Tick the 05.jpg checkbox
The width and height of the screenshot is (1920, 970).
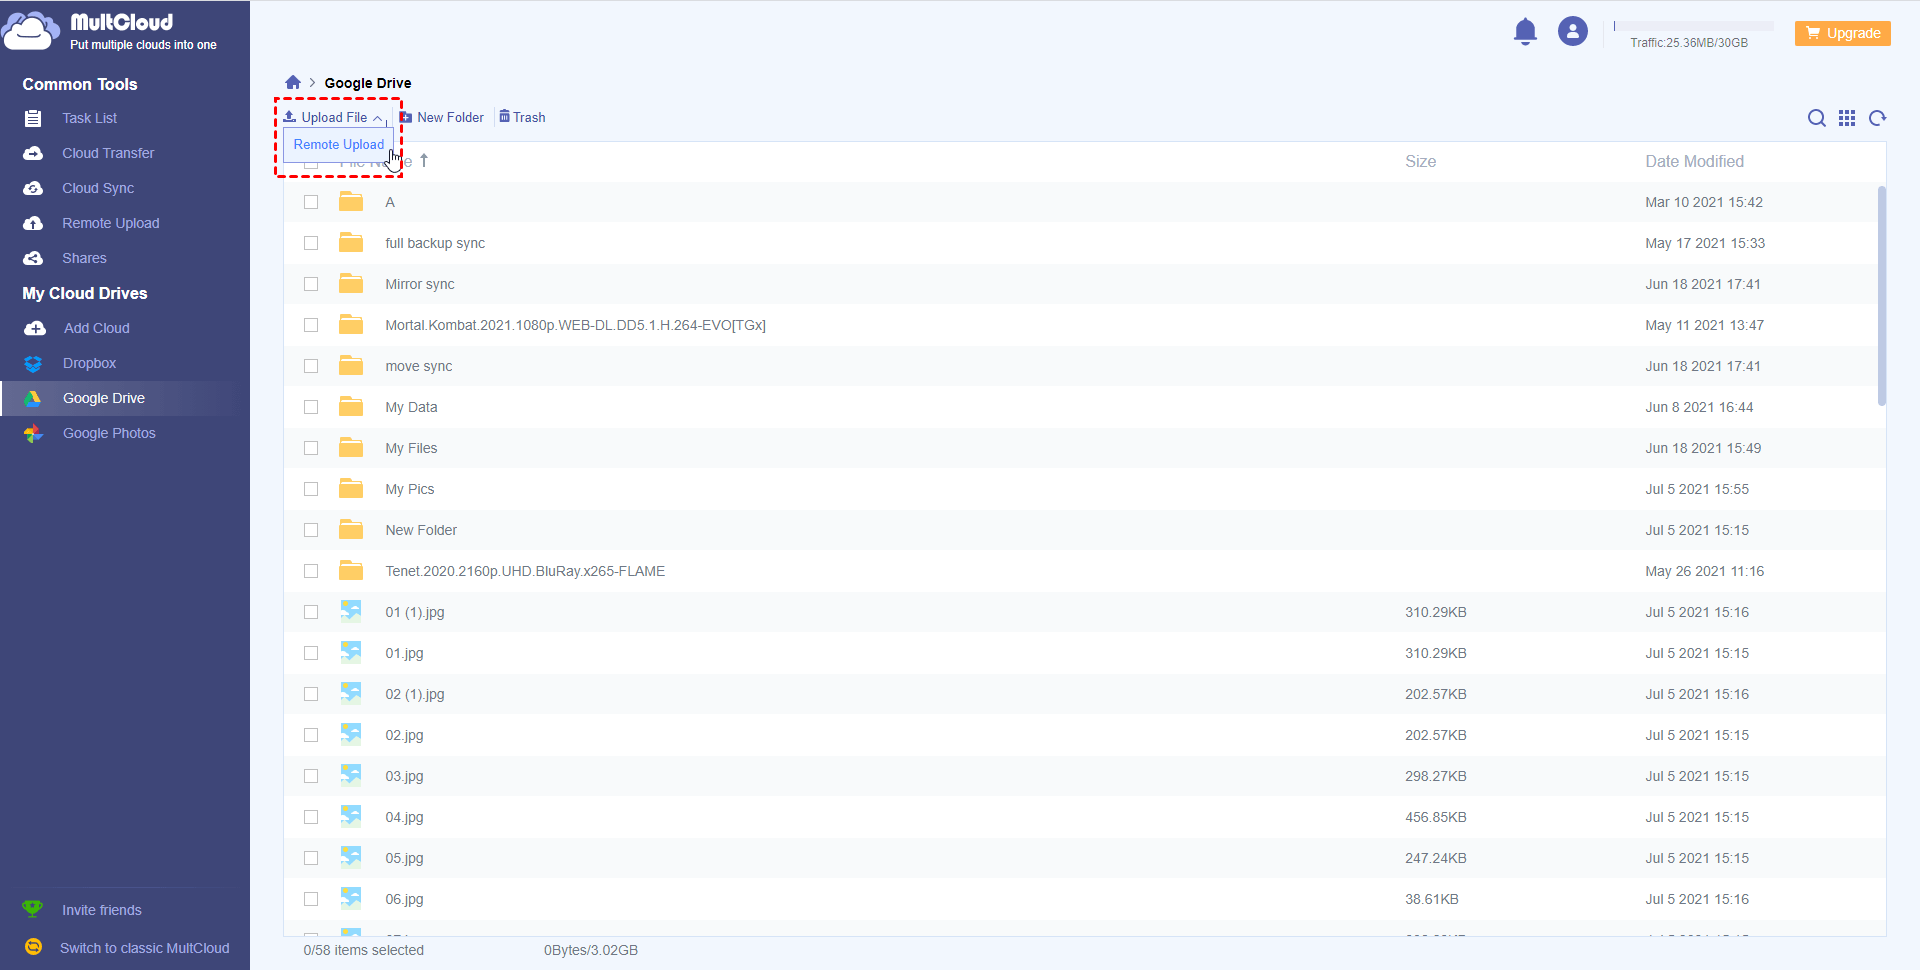point(311,858)
